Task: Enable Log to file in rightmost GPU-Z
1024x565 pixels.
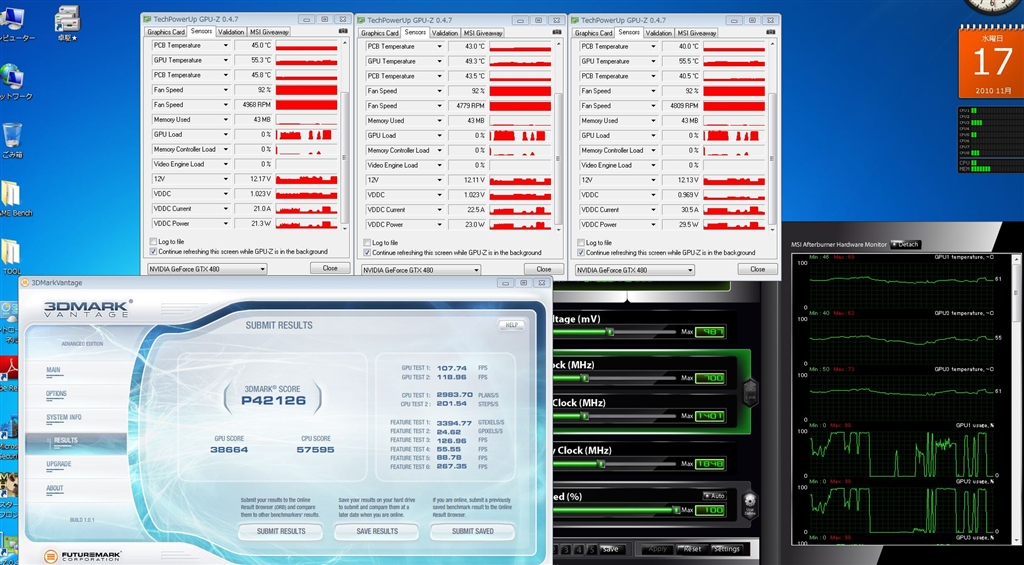Action: coord(581,243)
